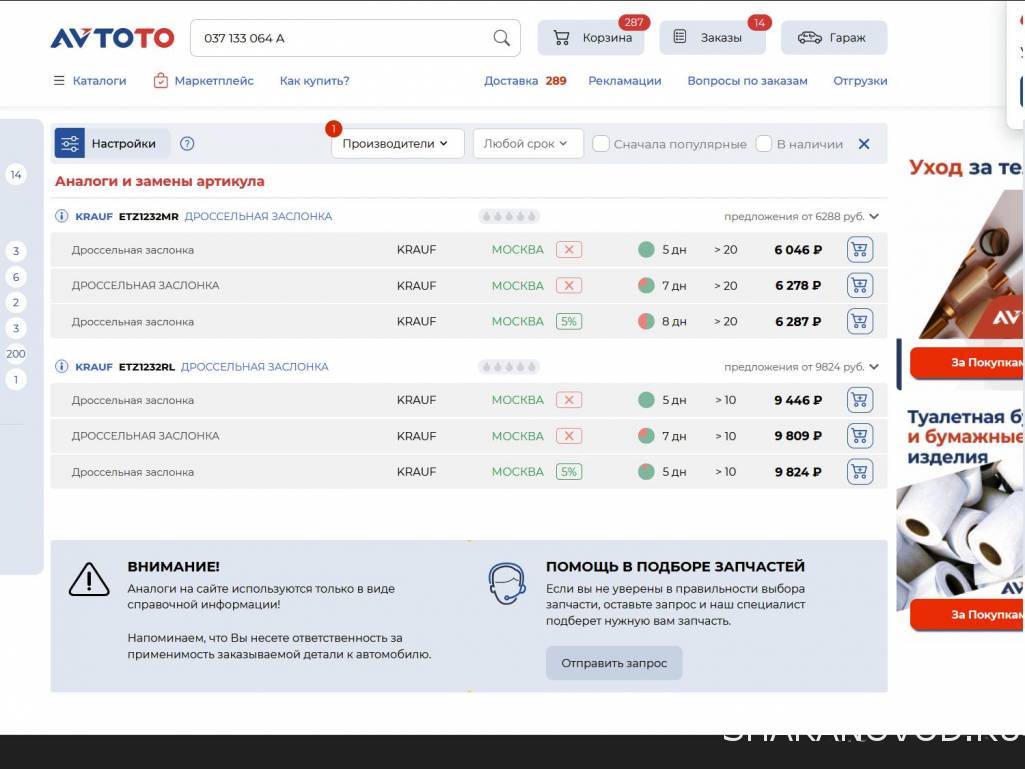
Task: Go to the Маркетплейс section
Action: point(203,81)
